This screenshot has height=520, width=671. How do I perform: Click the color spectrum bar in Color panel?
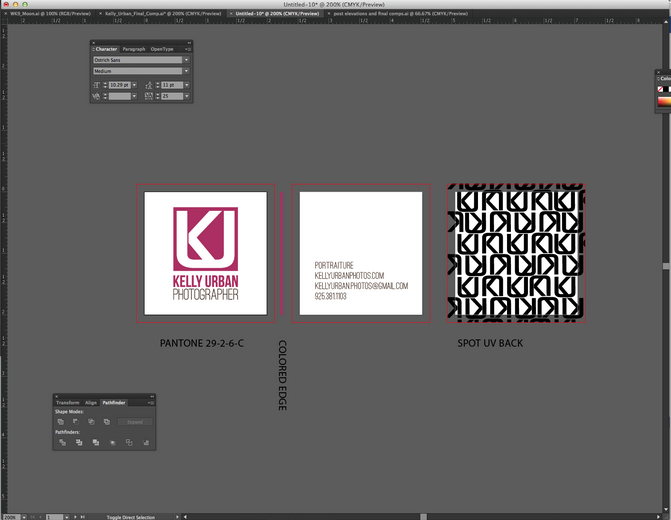(x=664, y=102)
